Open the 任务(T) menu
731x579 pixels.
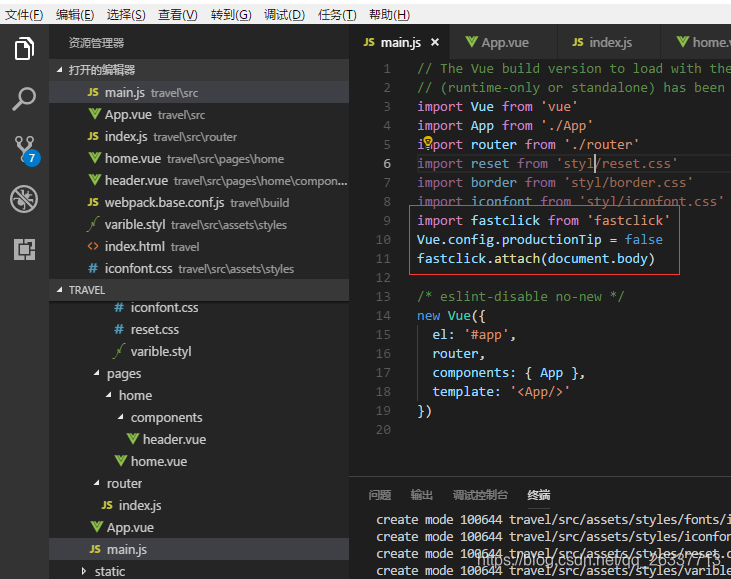tap(337, 15)
